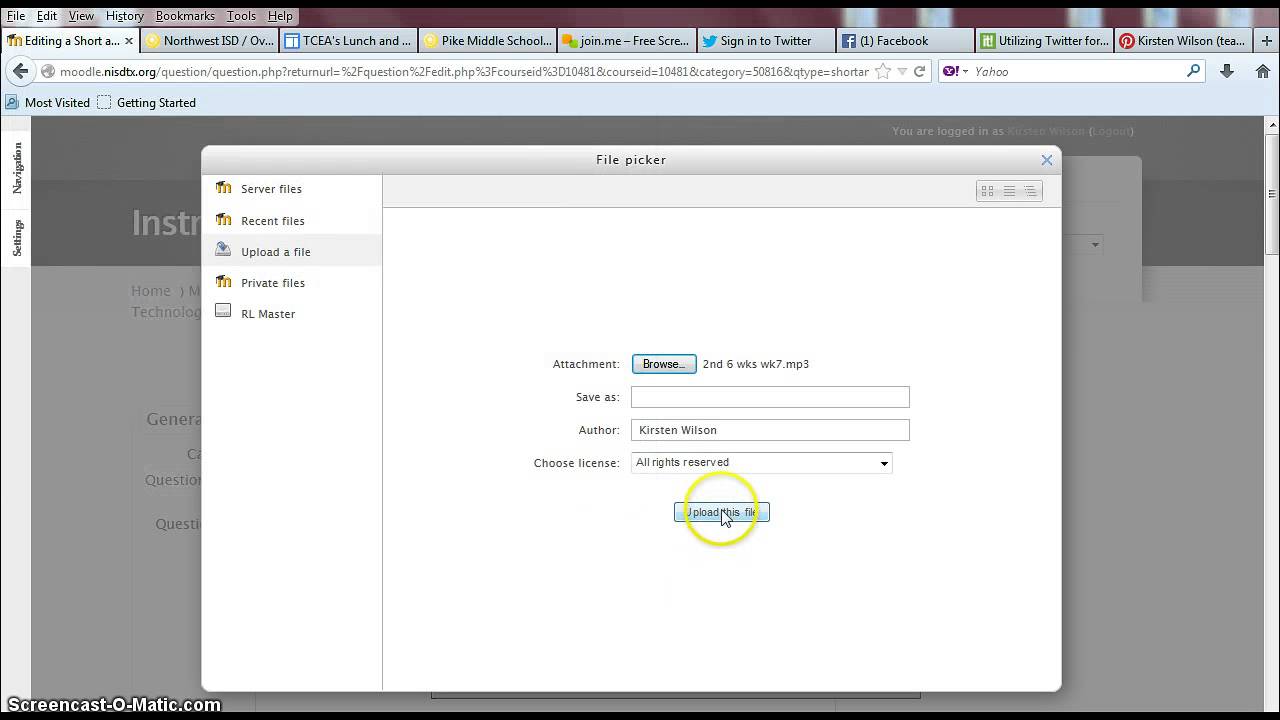The image size is (1280, 720).
Task: Open the Downloads arrow button
Action: click(x=1227, y=71)
